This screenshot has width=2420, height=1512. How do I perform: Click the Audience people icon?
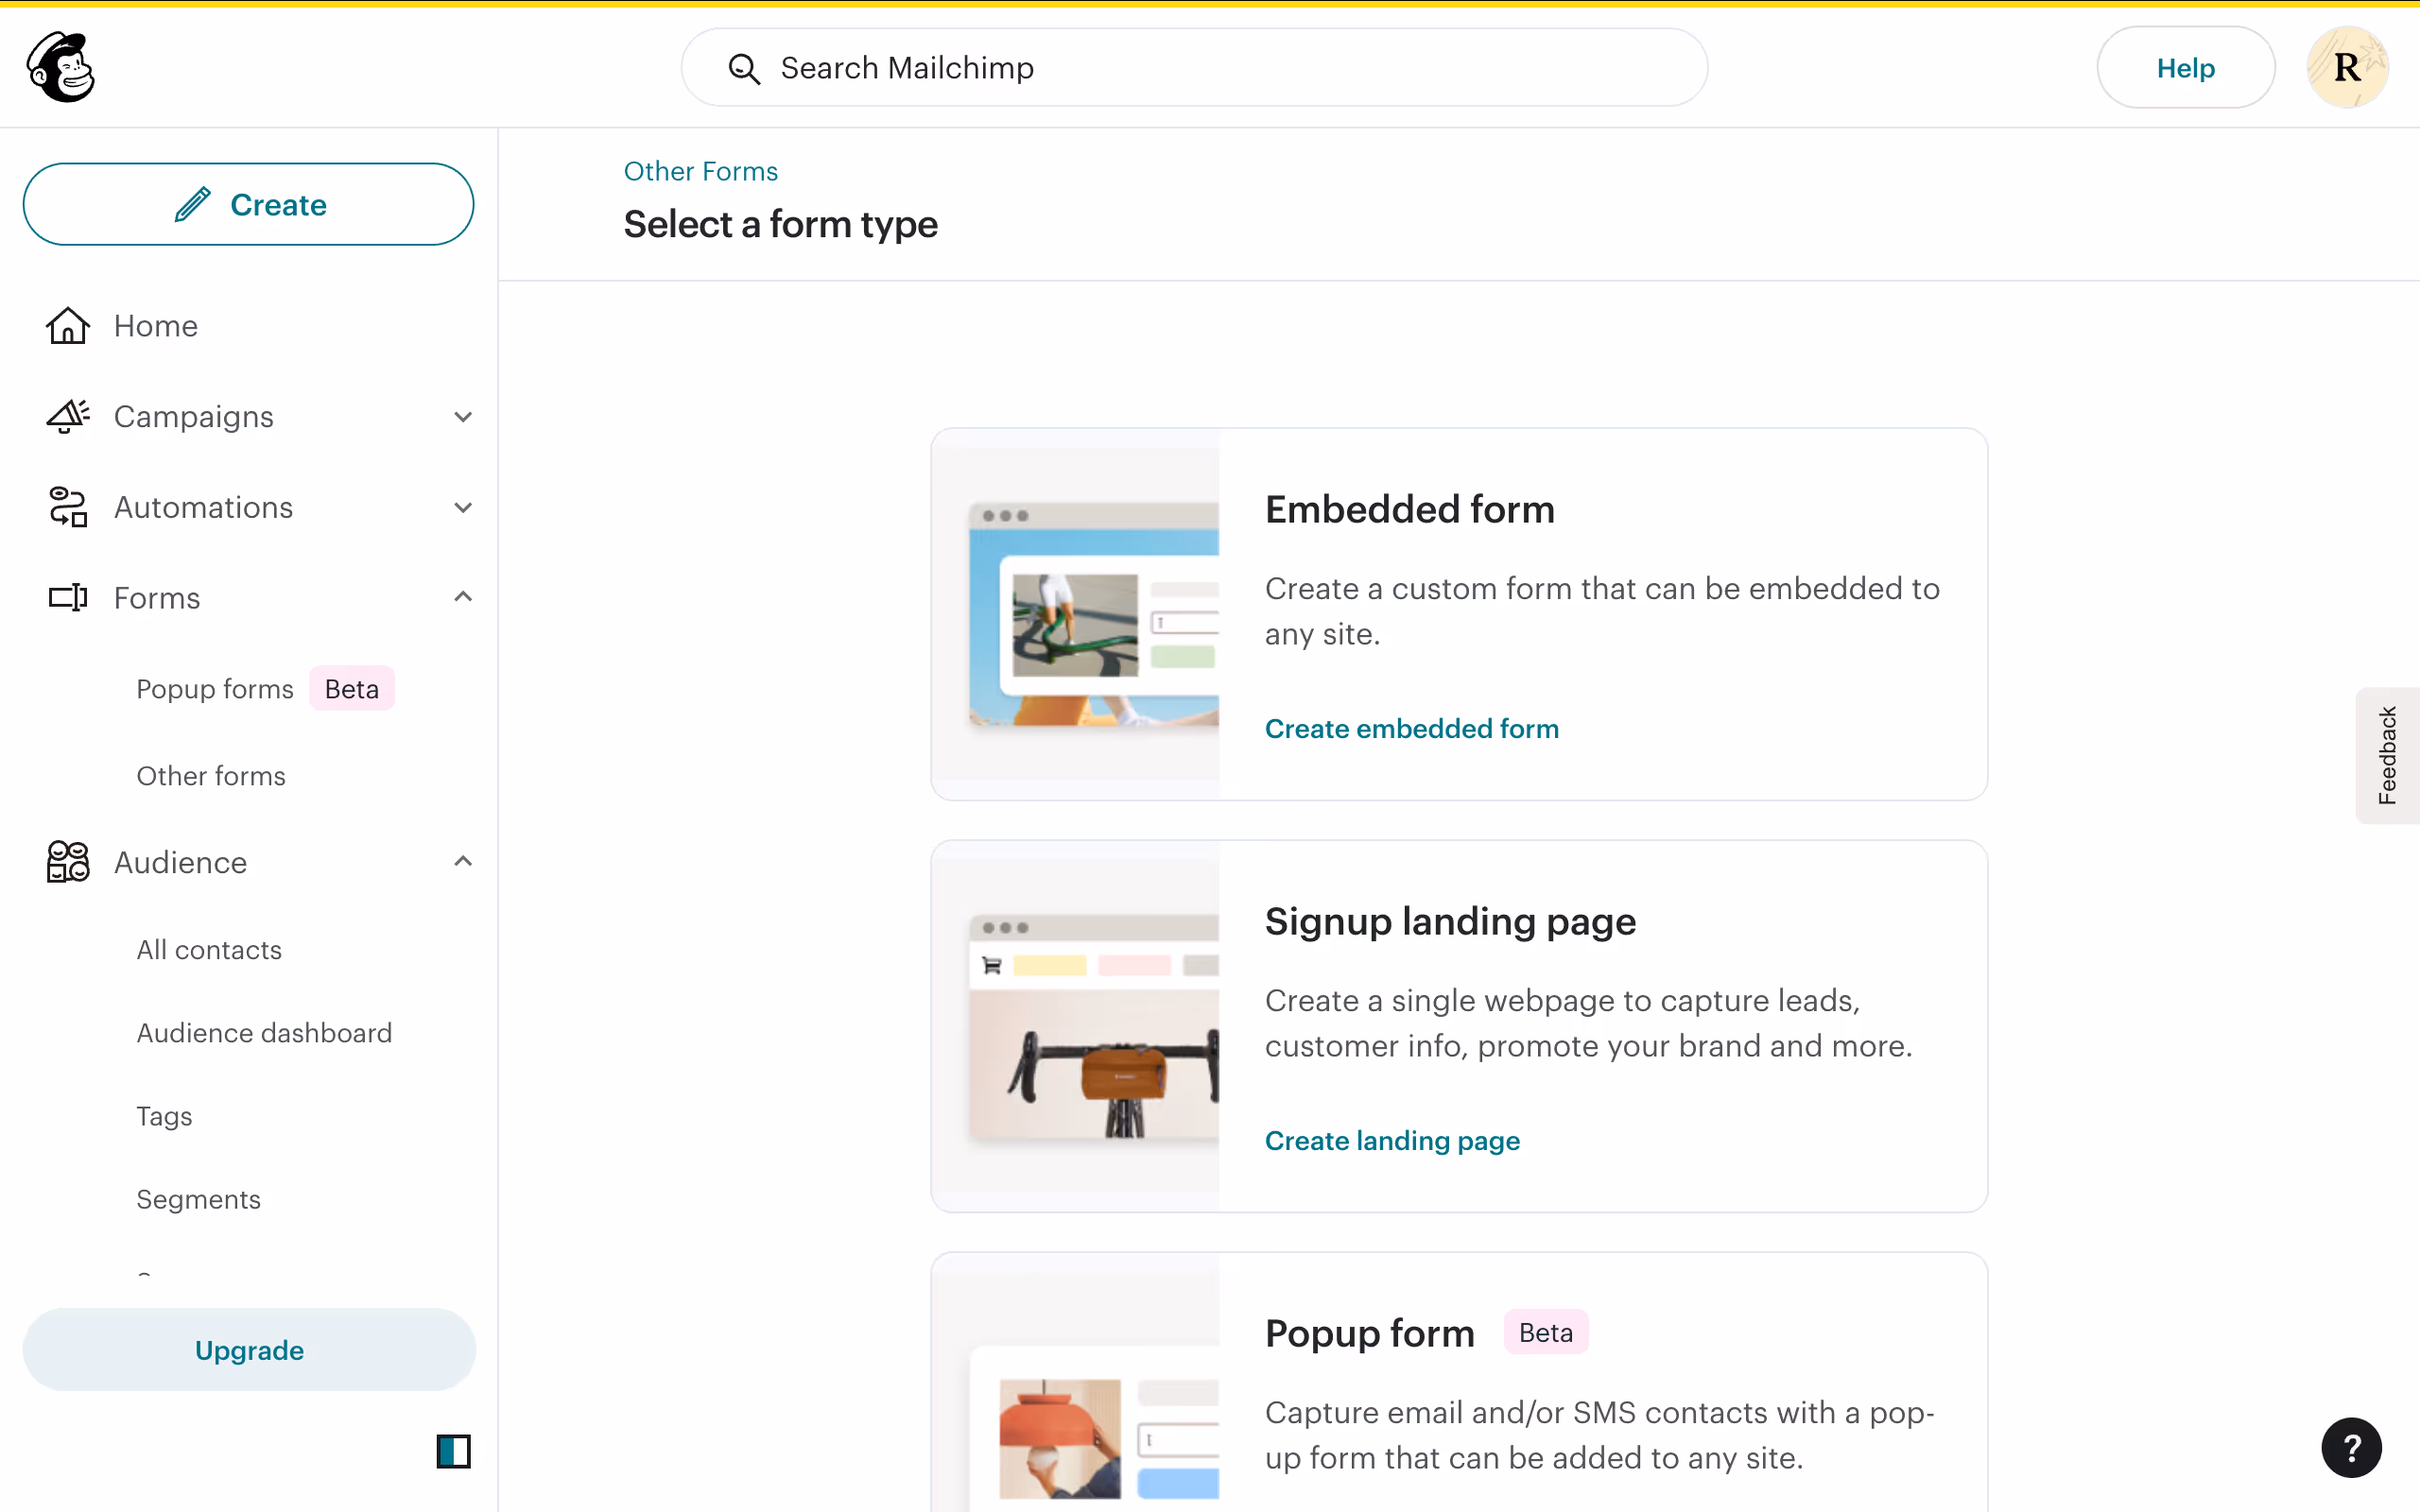coord(68,861)
